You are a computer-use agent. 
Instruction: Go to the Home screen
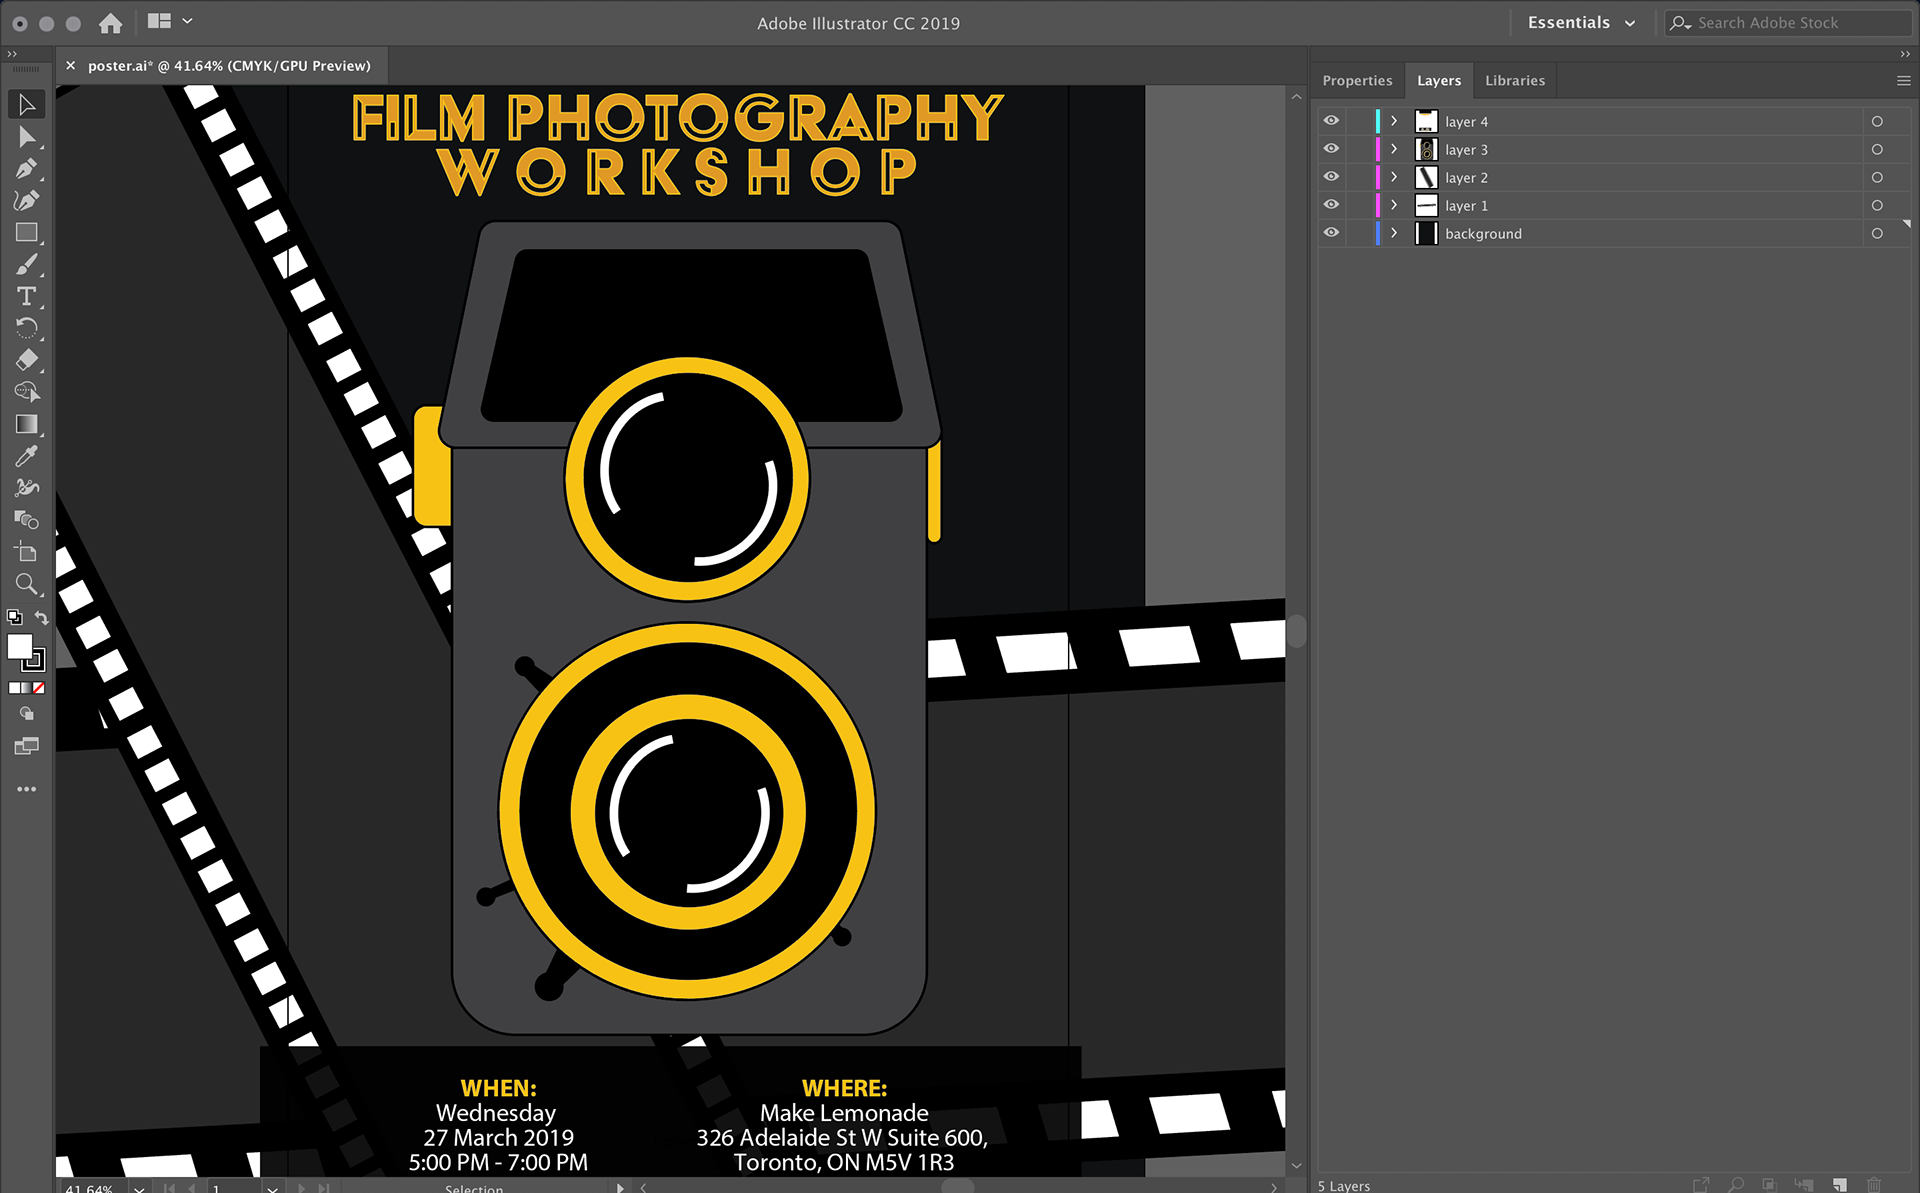pyautogui.click(x=111, y=23)
